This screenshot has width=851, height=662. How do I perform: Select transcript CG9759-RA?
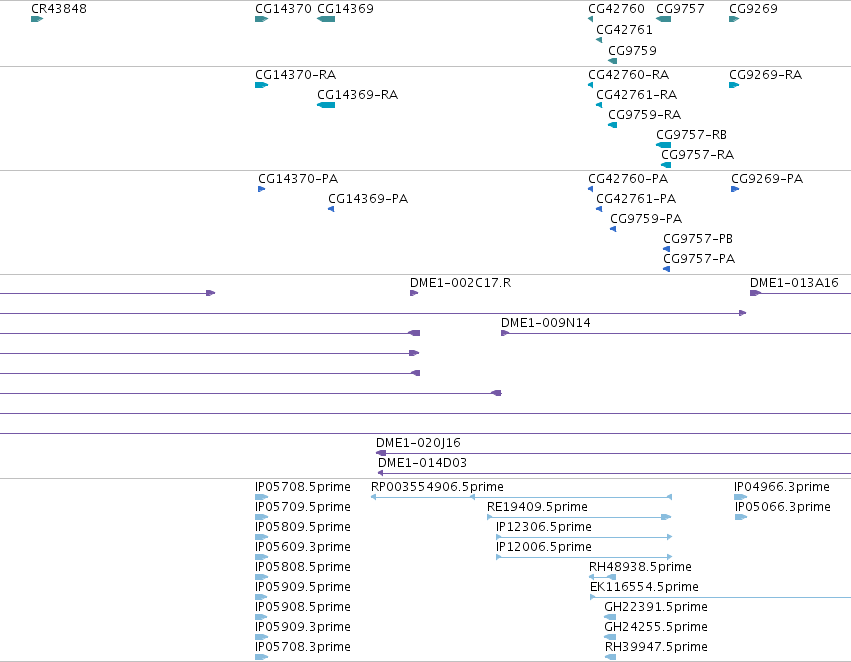pos(644,114)
